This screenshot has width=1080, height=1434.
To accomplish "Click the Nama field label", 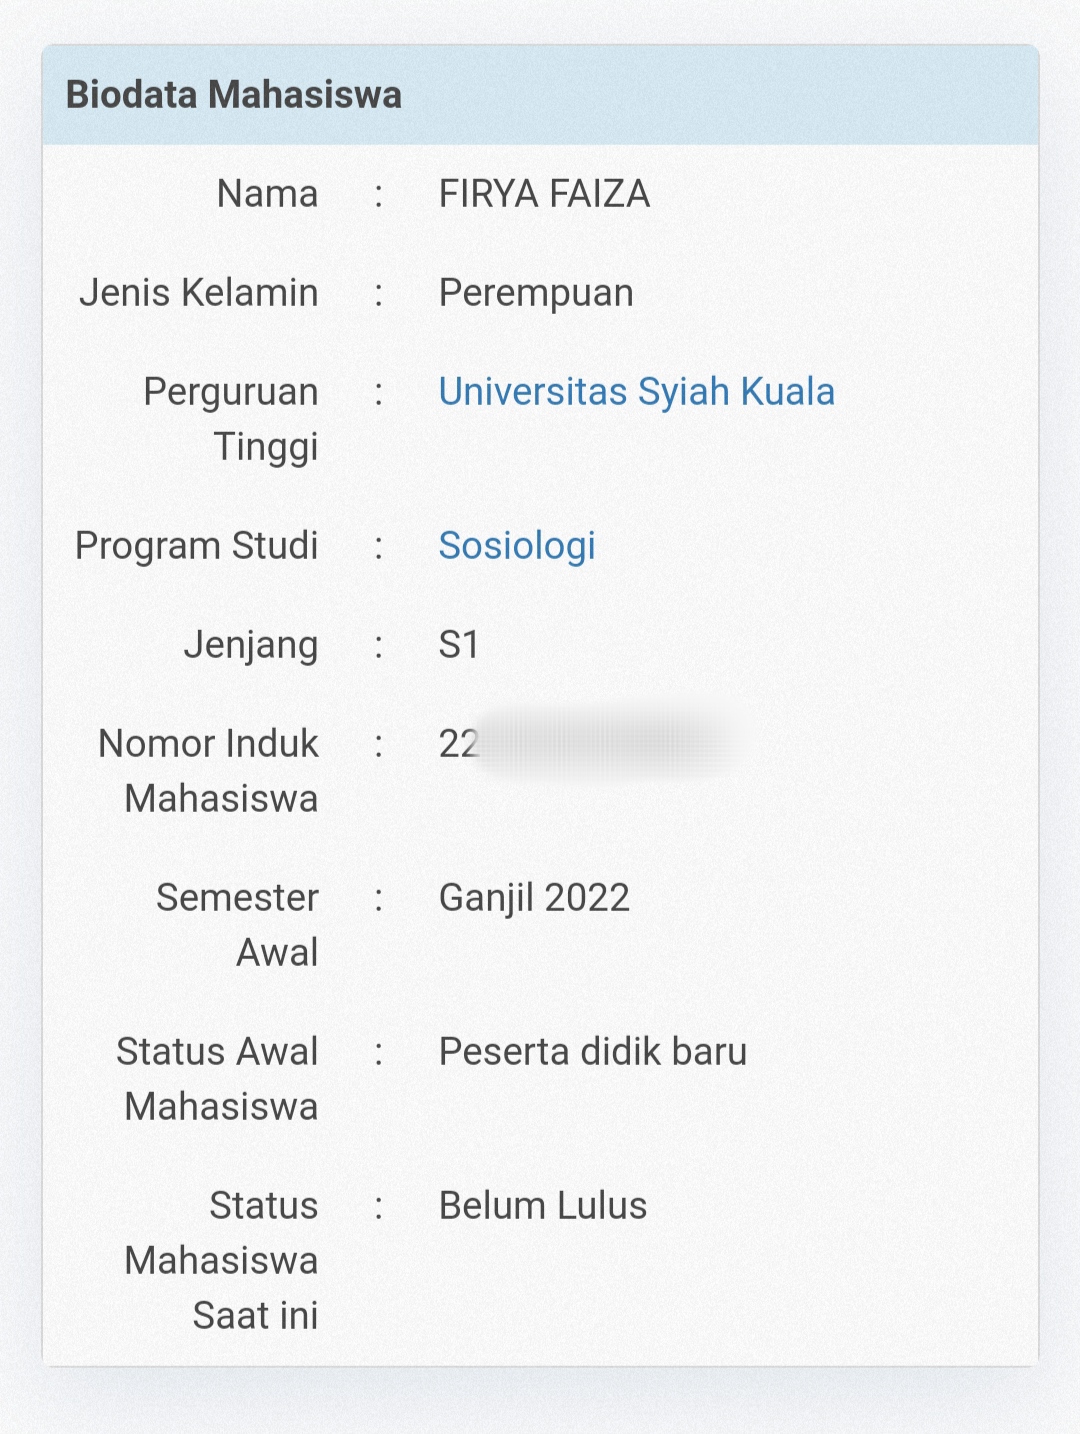I will [267, 194].
